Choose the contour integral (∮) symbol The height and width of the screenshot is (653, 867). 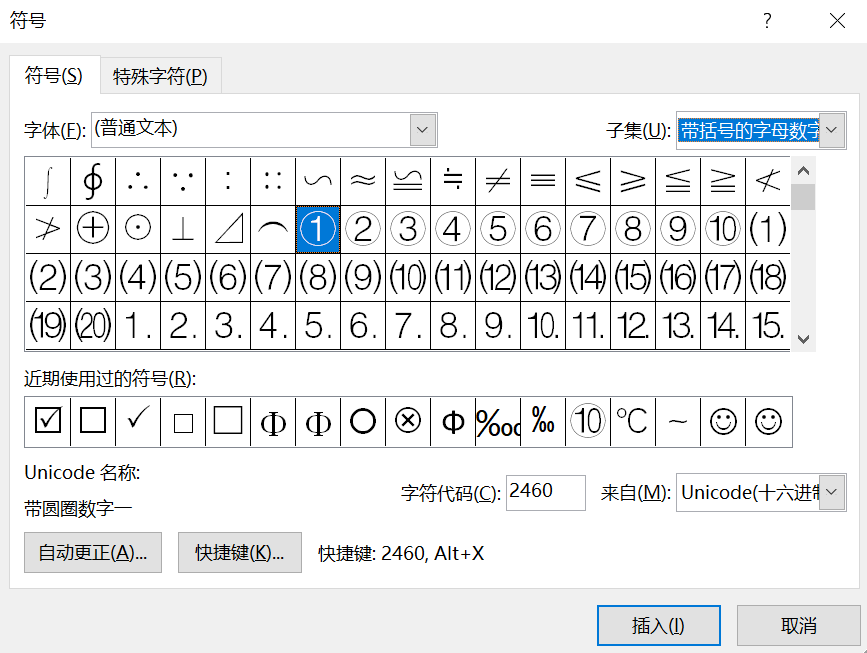(x=93, y=180)
